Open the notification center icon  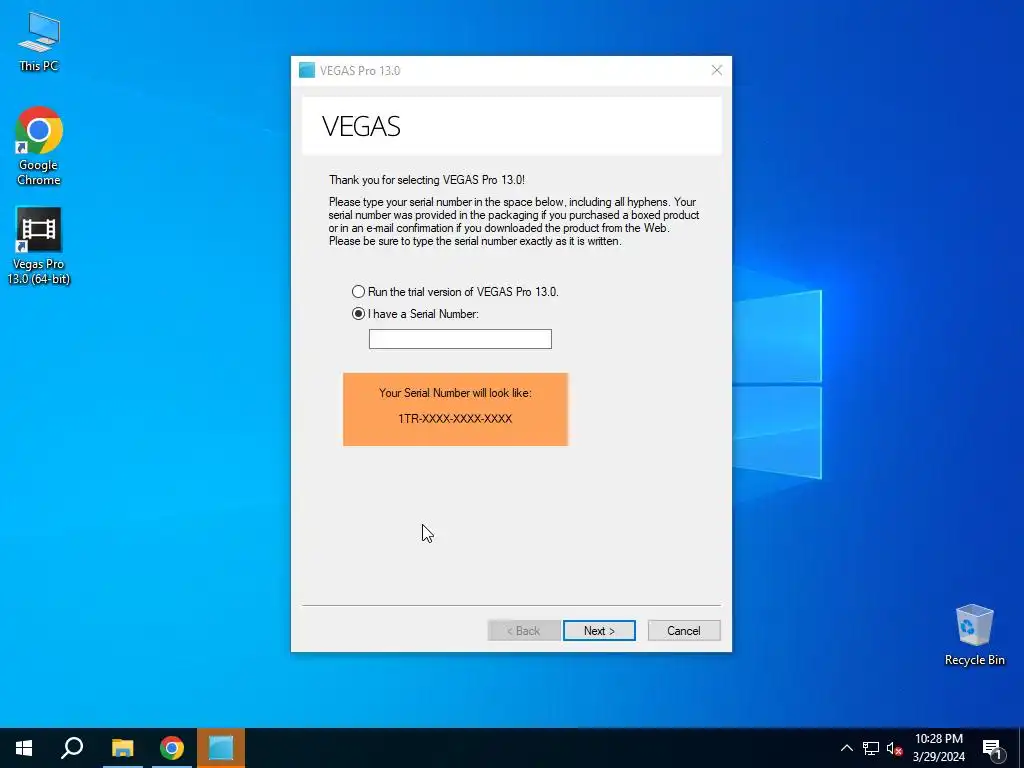[993, 748]
